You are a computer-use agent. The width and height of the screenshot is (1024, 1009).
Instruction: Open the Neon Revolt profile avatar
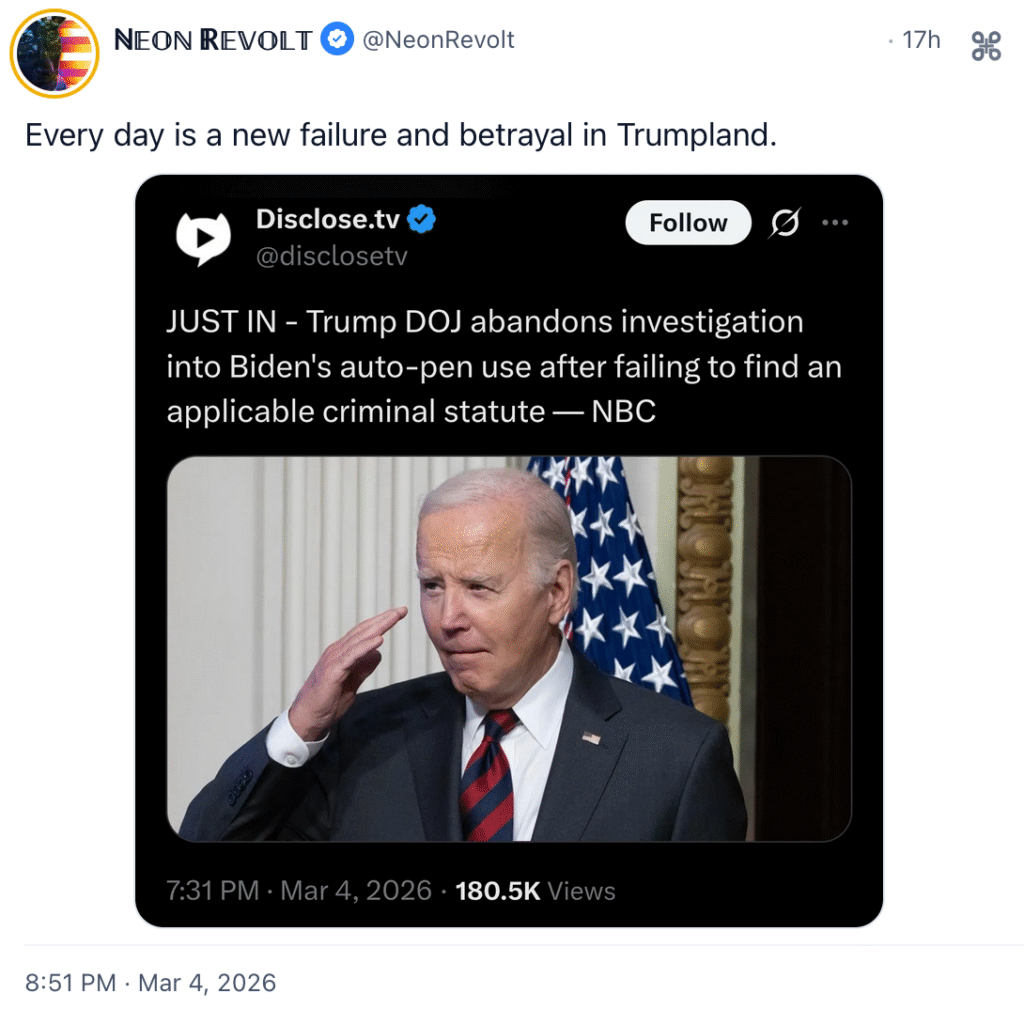54,54
